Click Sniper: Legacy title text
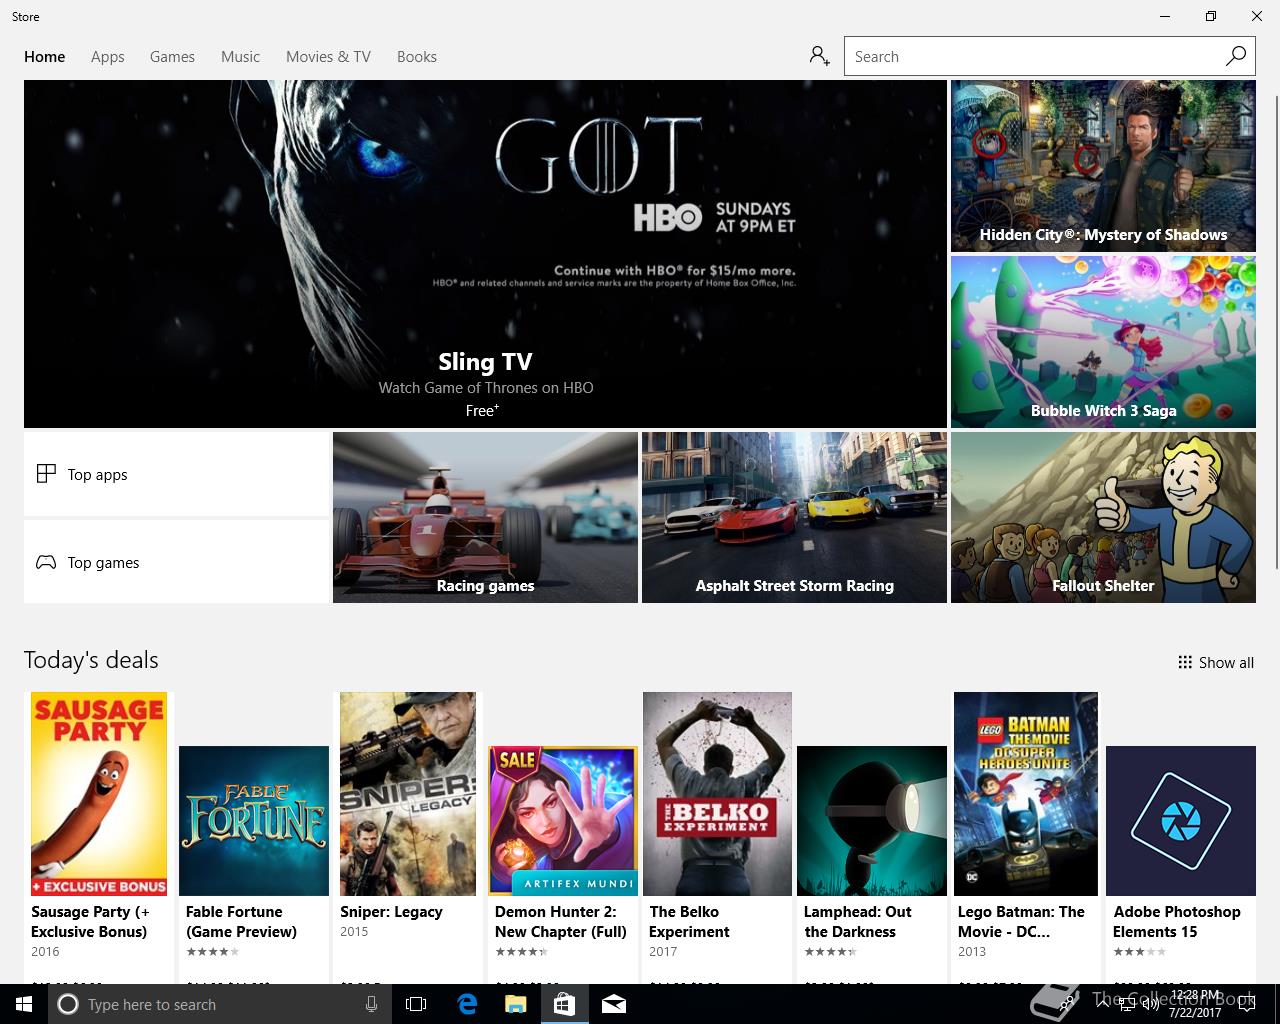The width and height of the screenshot is (1280, 1024). coord(391,912)
